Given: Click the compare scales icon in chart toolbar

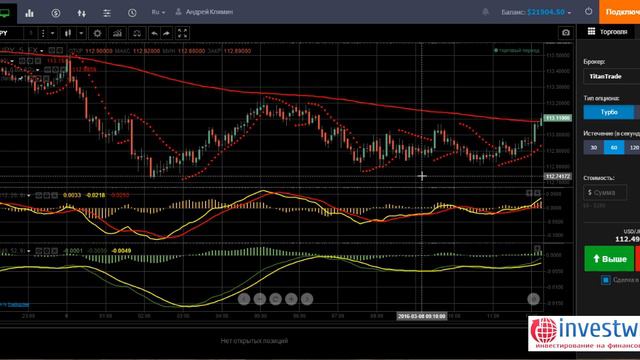Looking at the screenshot, I should click(137, 33).
